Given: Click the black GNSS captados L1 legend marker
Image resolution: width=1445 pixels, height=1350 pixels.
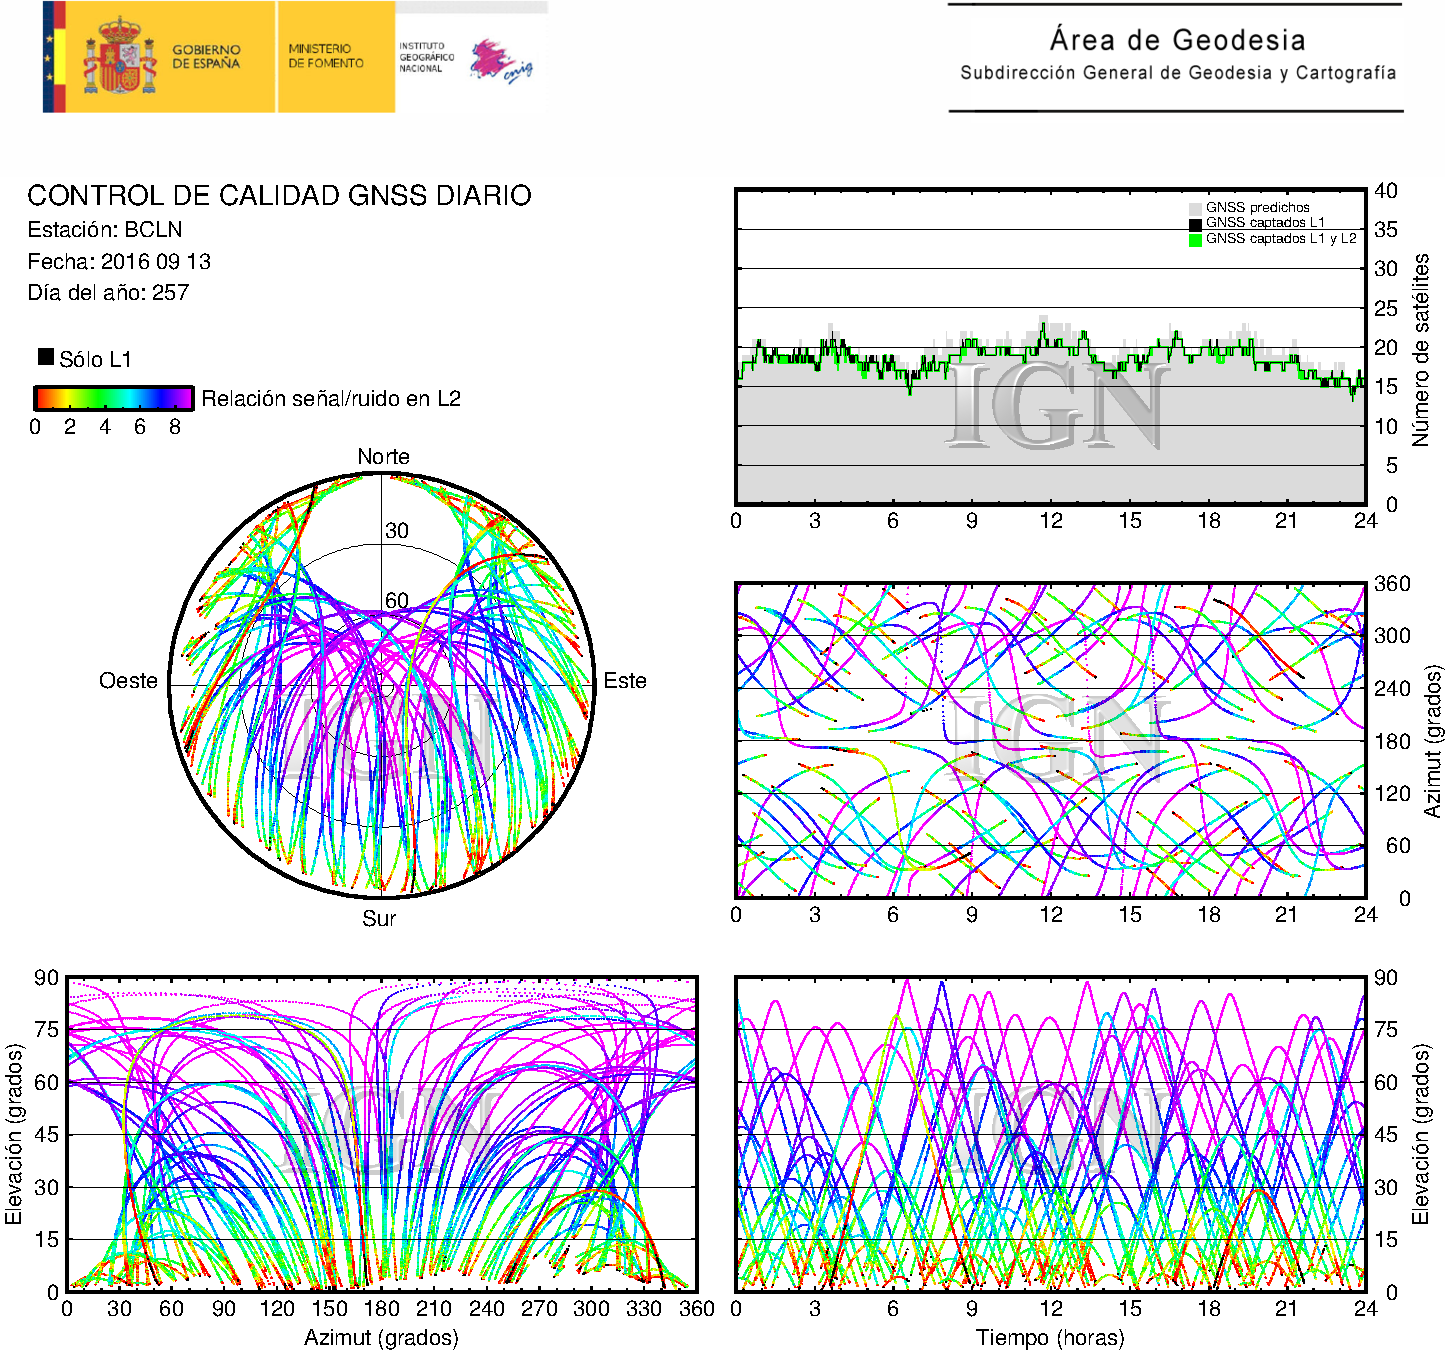Looking at the screenshot, I should pos(1195,224).
